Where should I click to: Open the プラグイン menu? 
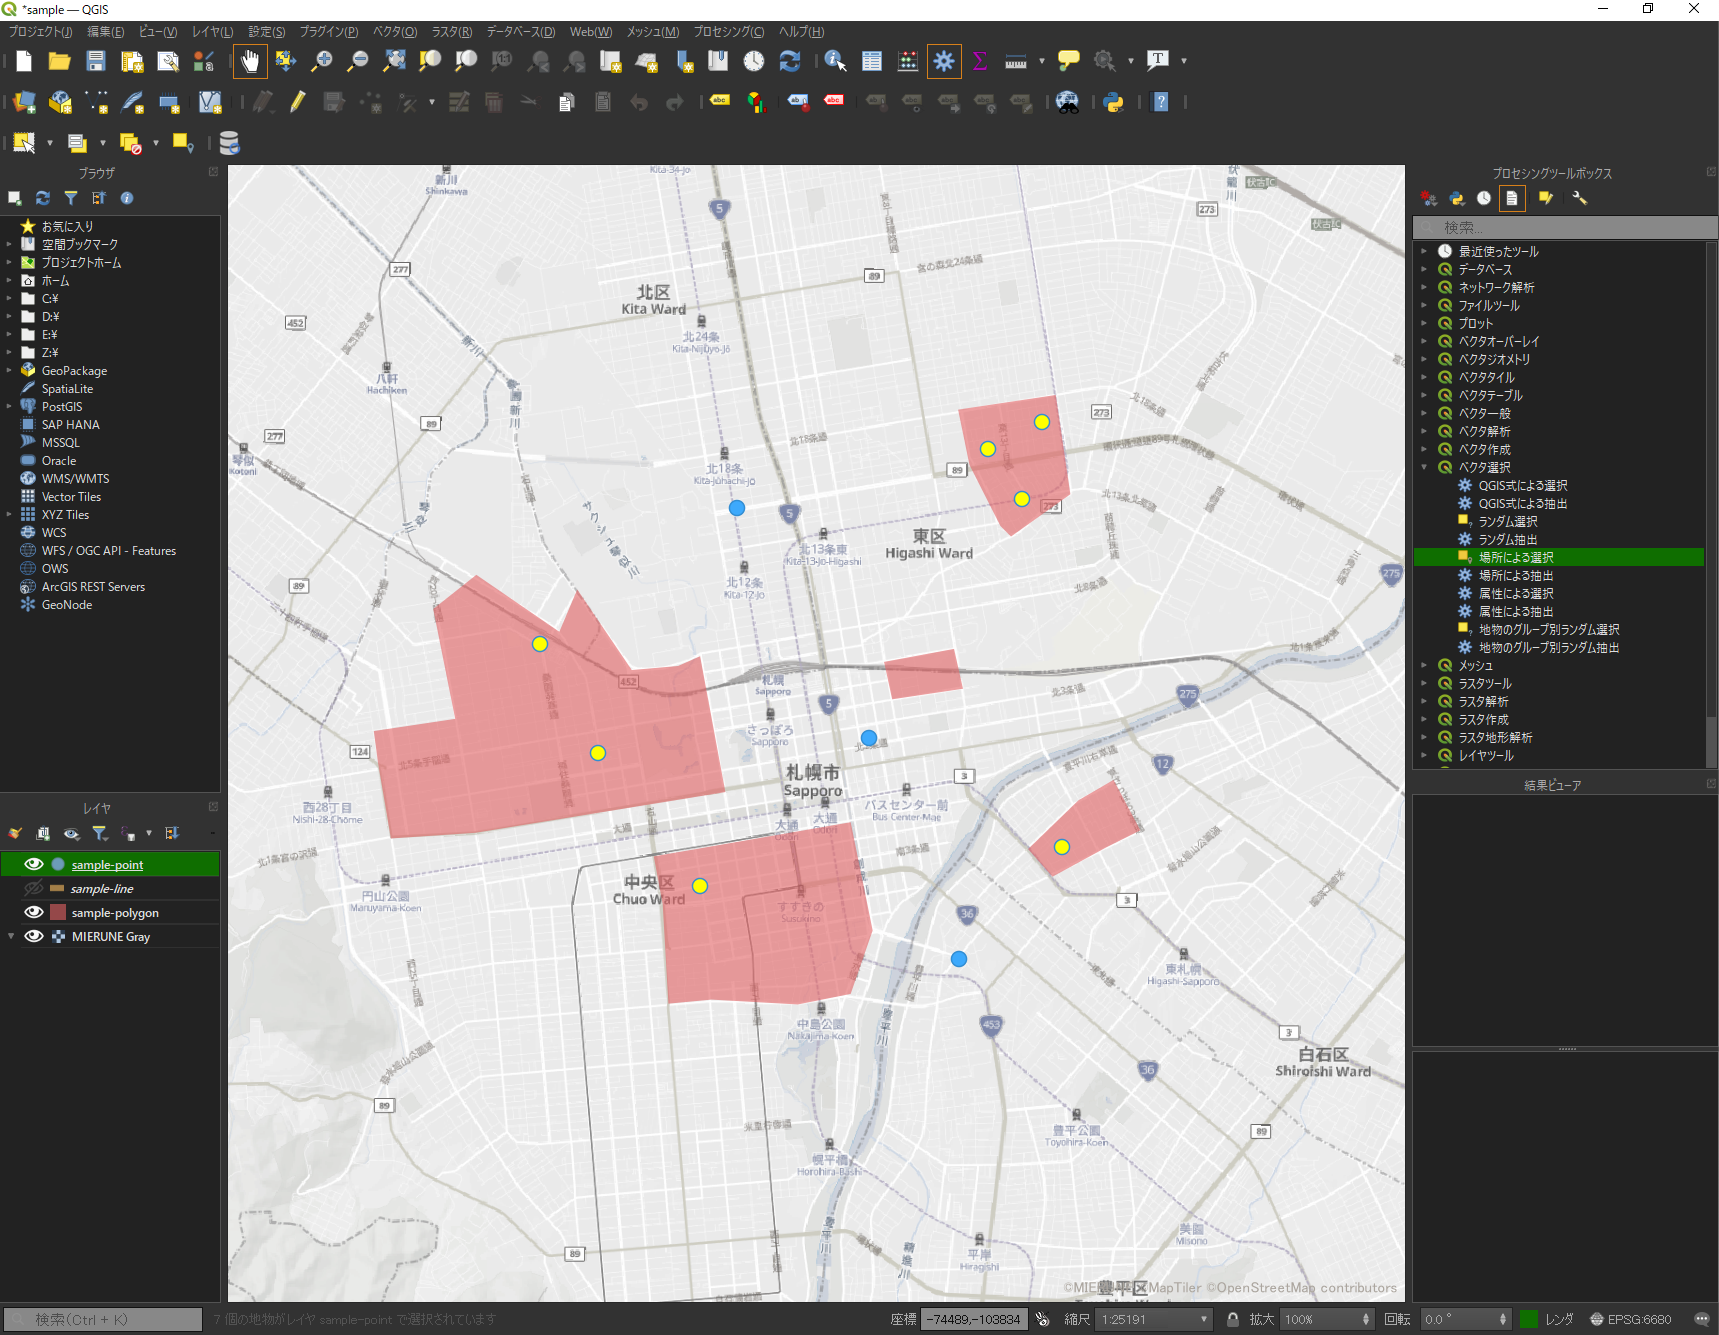(329, 32)
